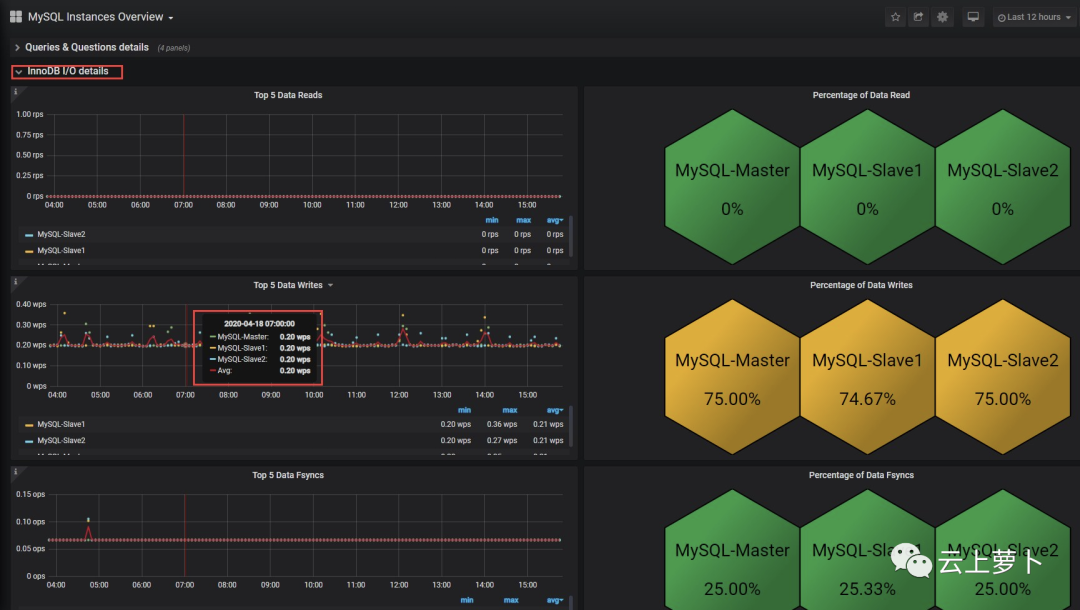The height and width of the screenshot is (610, 1080).
Task: Toggle MySQL-Slave2 series in Data Writes legend
Action: (x=61, y=441)
